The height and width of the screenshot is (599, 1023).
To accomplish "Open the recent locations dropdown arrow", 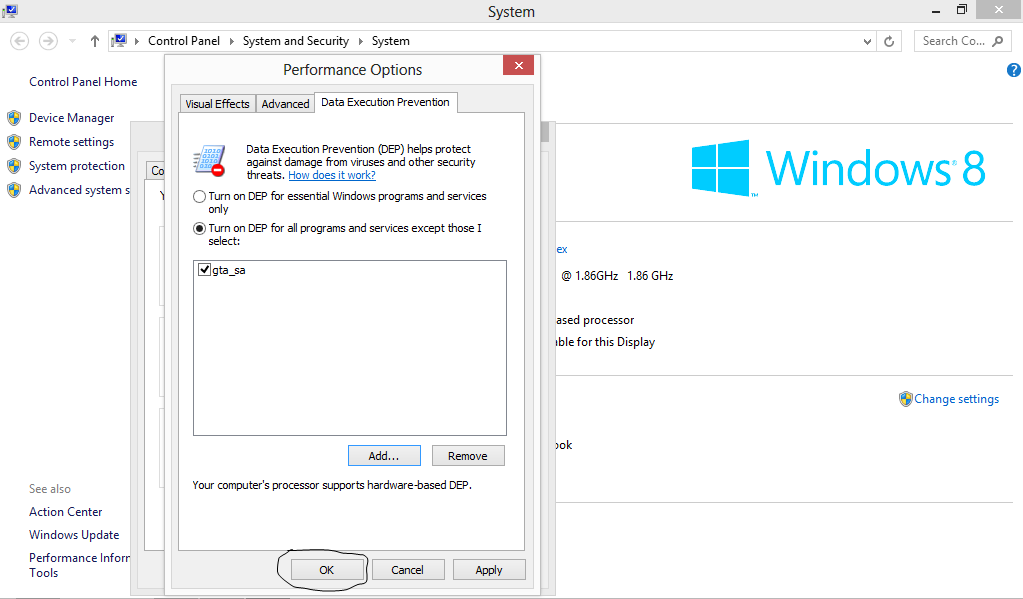I will coord(72,41).
